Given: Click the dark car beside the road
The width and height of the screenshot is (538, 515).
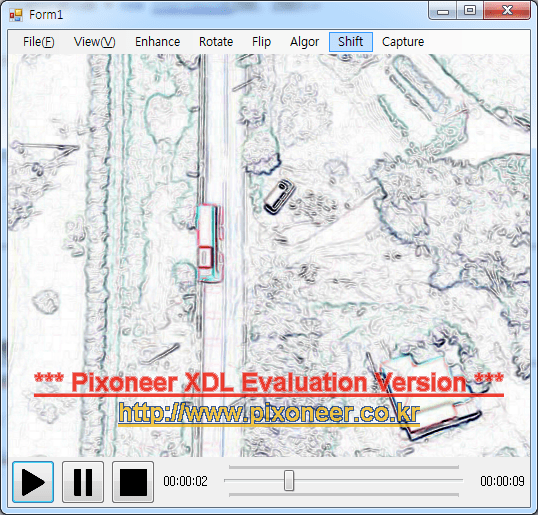Looking at the screenshot, I should pyautogui.click(x=280, y=197).
